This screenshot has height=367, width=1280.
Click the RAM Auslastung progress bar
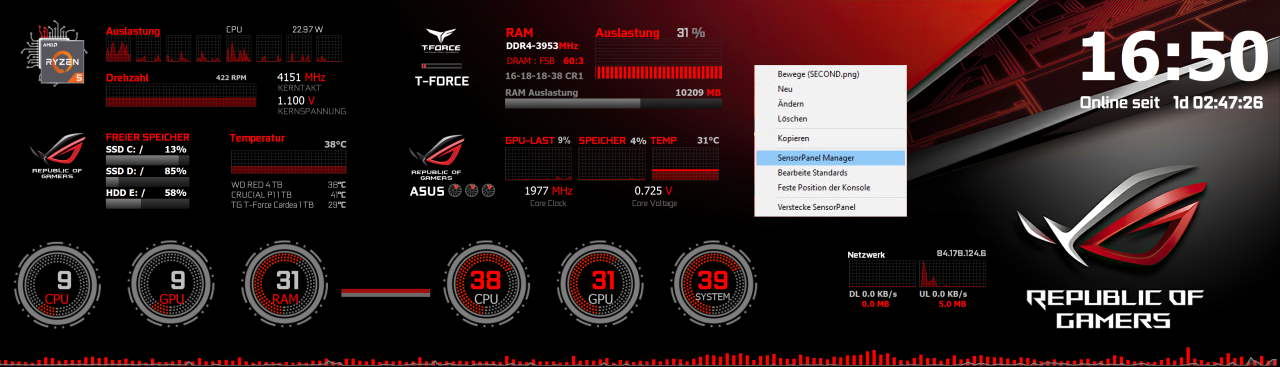612,103
